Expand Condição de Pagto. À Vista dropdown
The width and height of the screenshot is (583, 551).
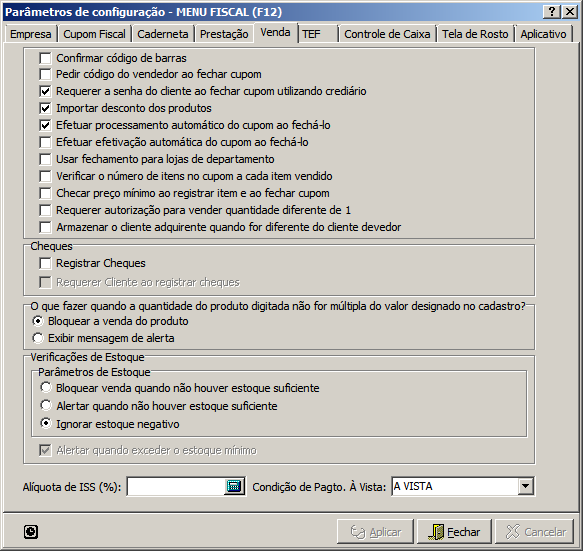[526, 486]
